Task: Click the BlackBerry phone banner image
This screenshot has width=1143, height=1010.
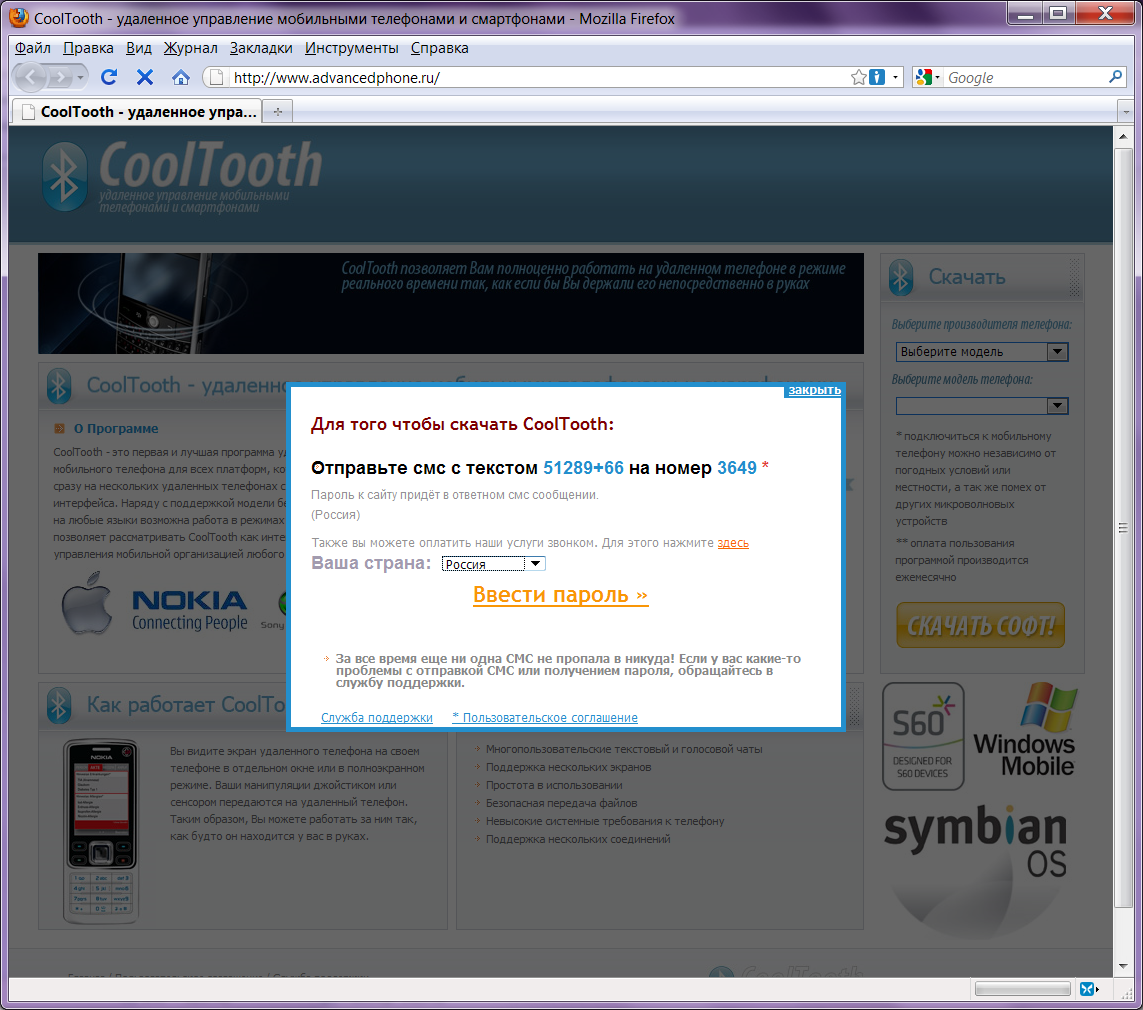Action: click(450, 303)
